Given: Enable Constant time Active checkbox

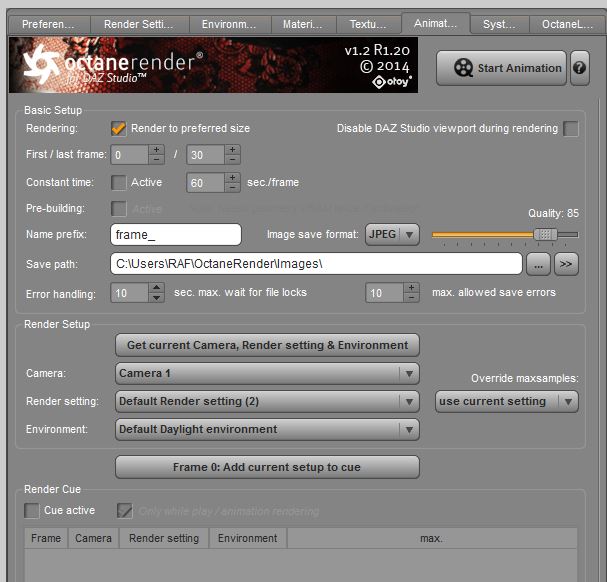Looking at the screenshot, I should 118,182.
